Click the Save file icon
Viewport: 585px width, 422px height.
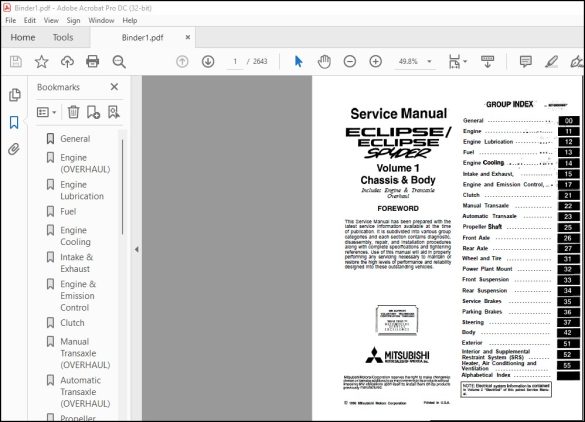pos(16,62)
